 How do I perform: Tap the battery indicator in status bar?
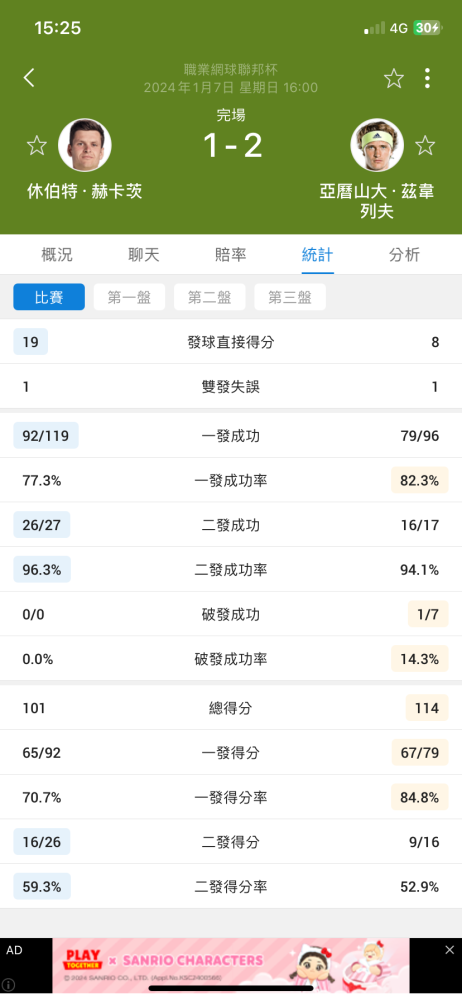pyautogui.click(x=427, y=28)
